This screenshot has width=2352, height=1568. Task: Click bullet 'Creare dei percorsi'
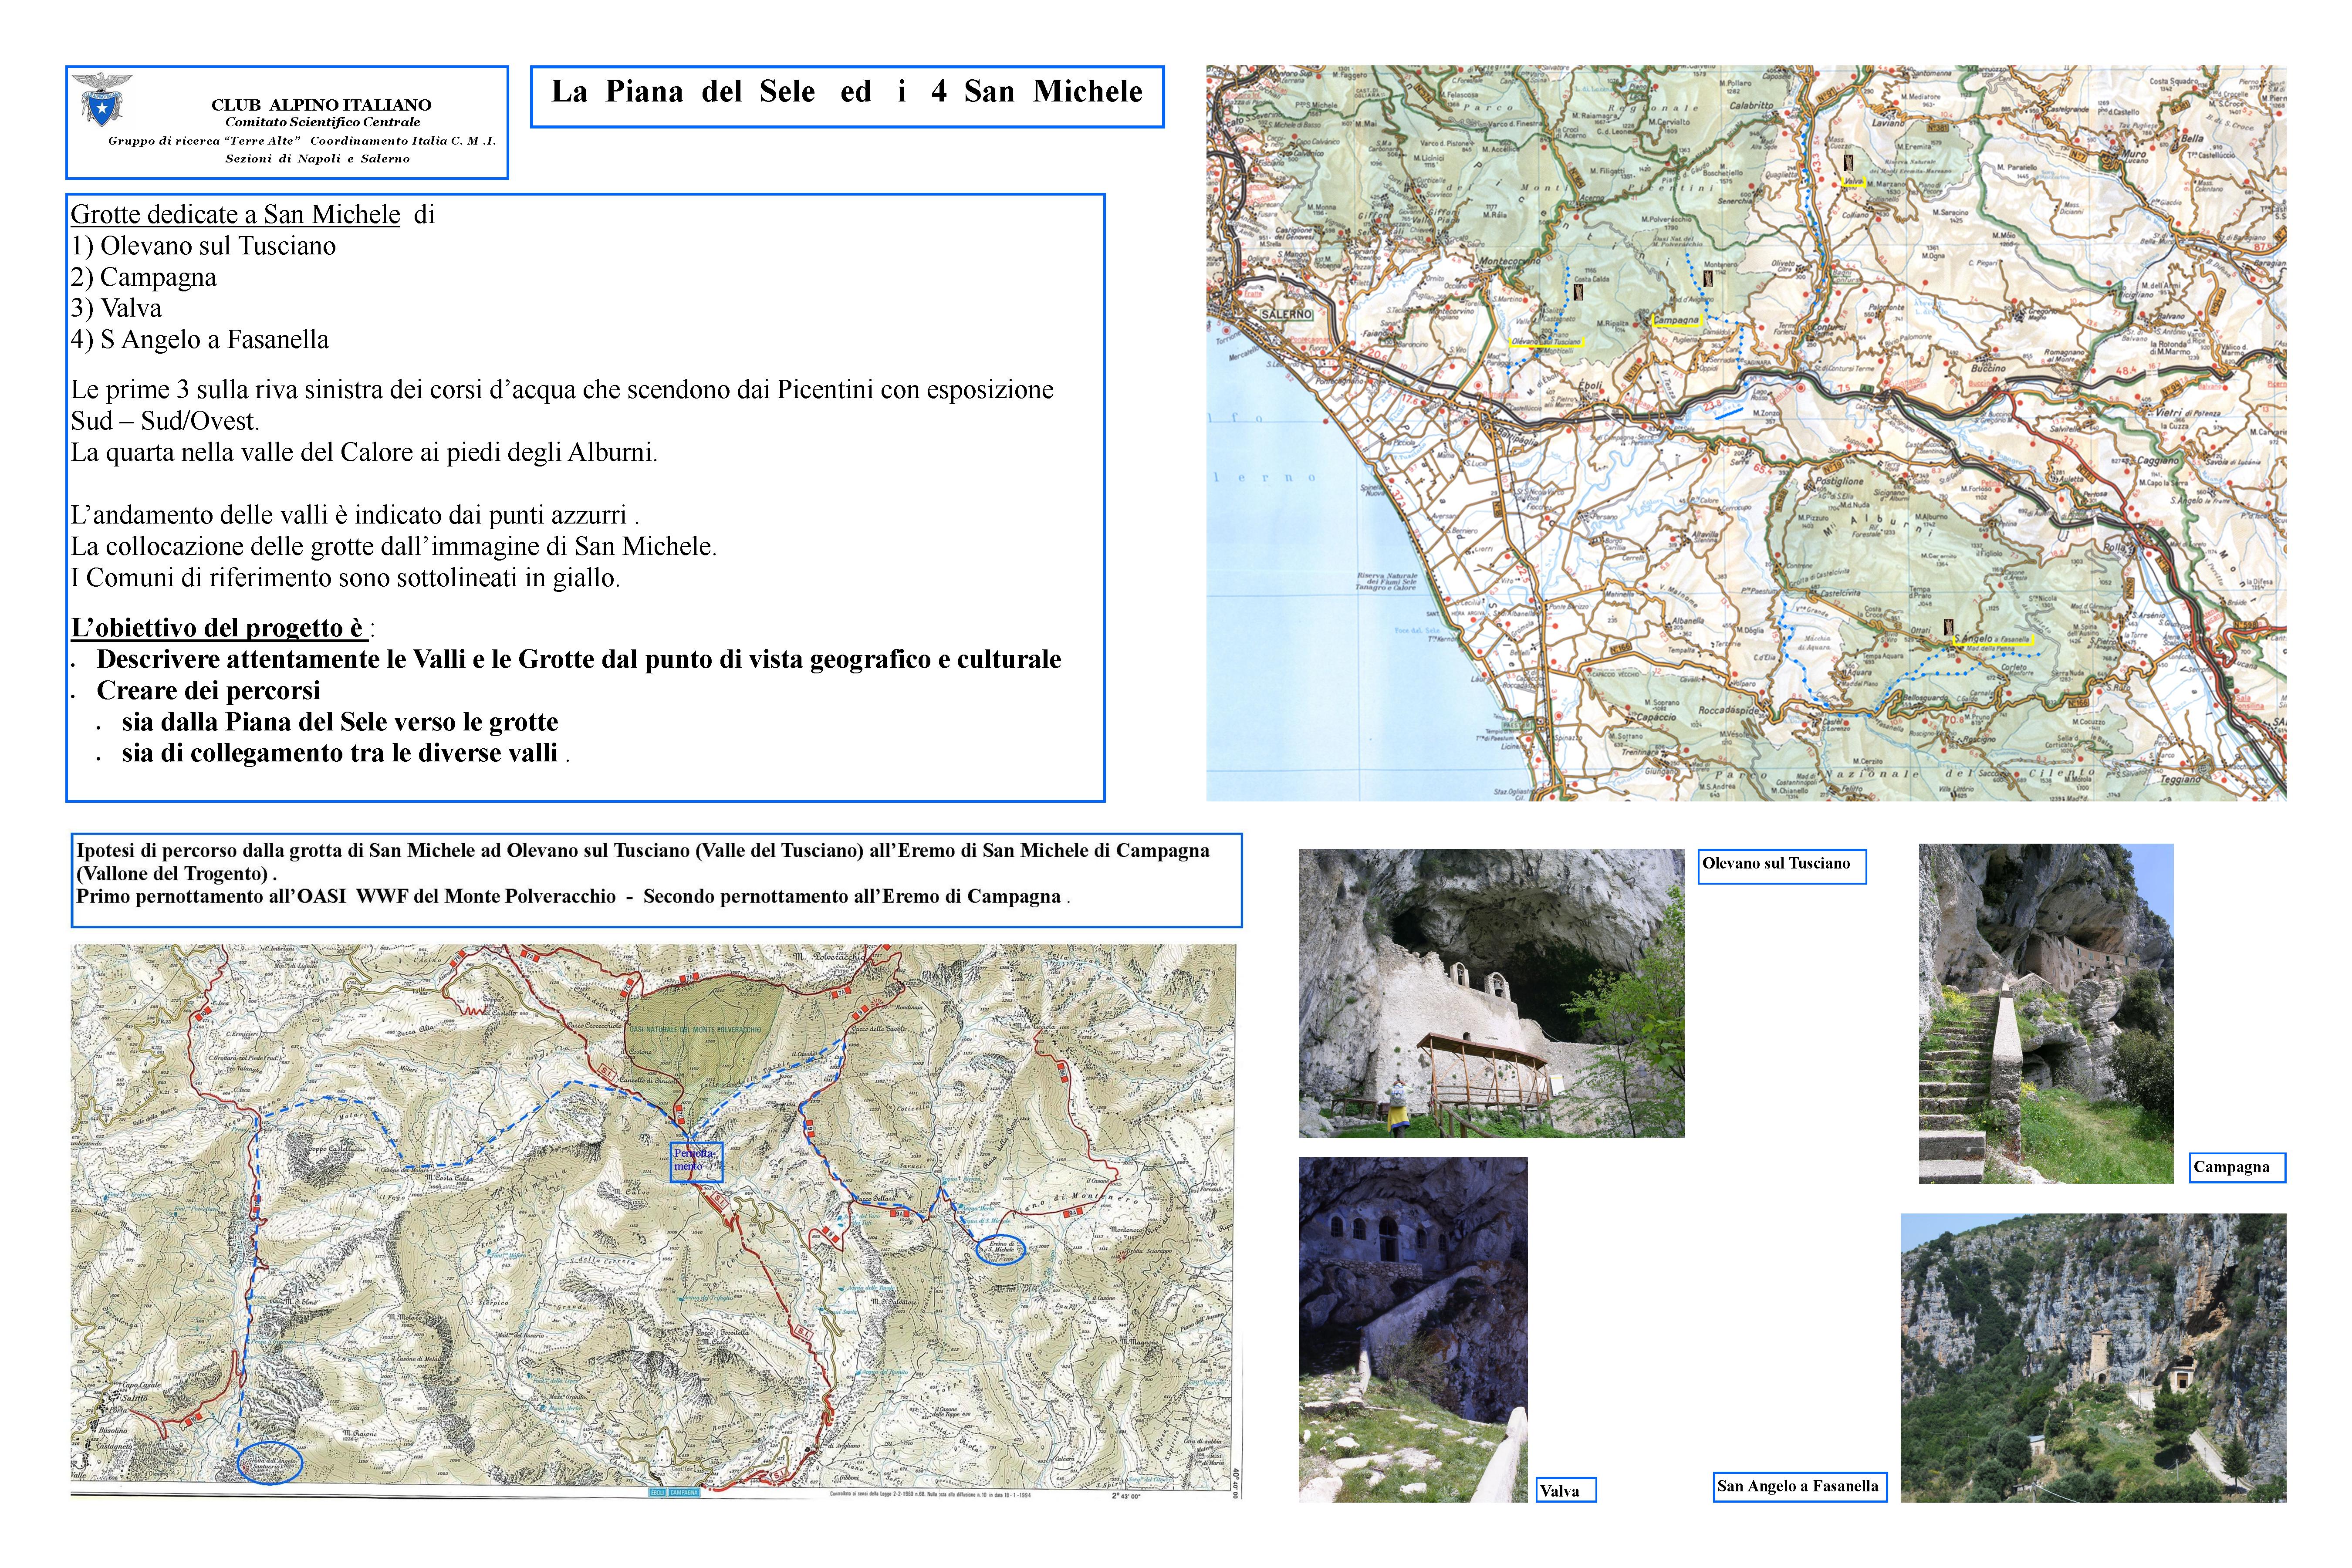coord(208,690)
